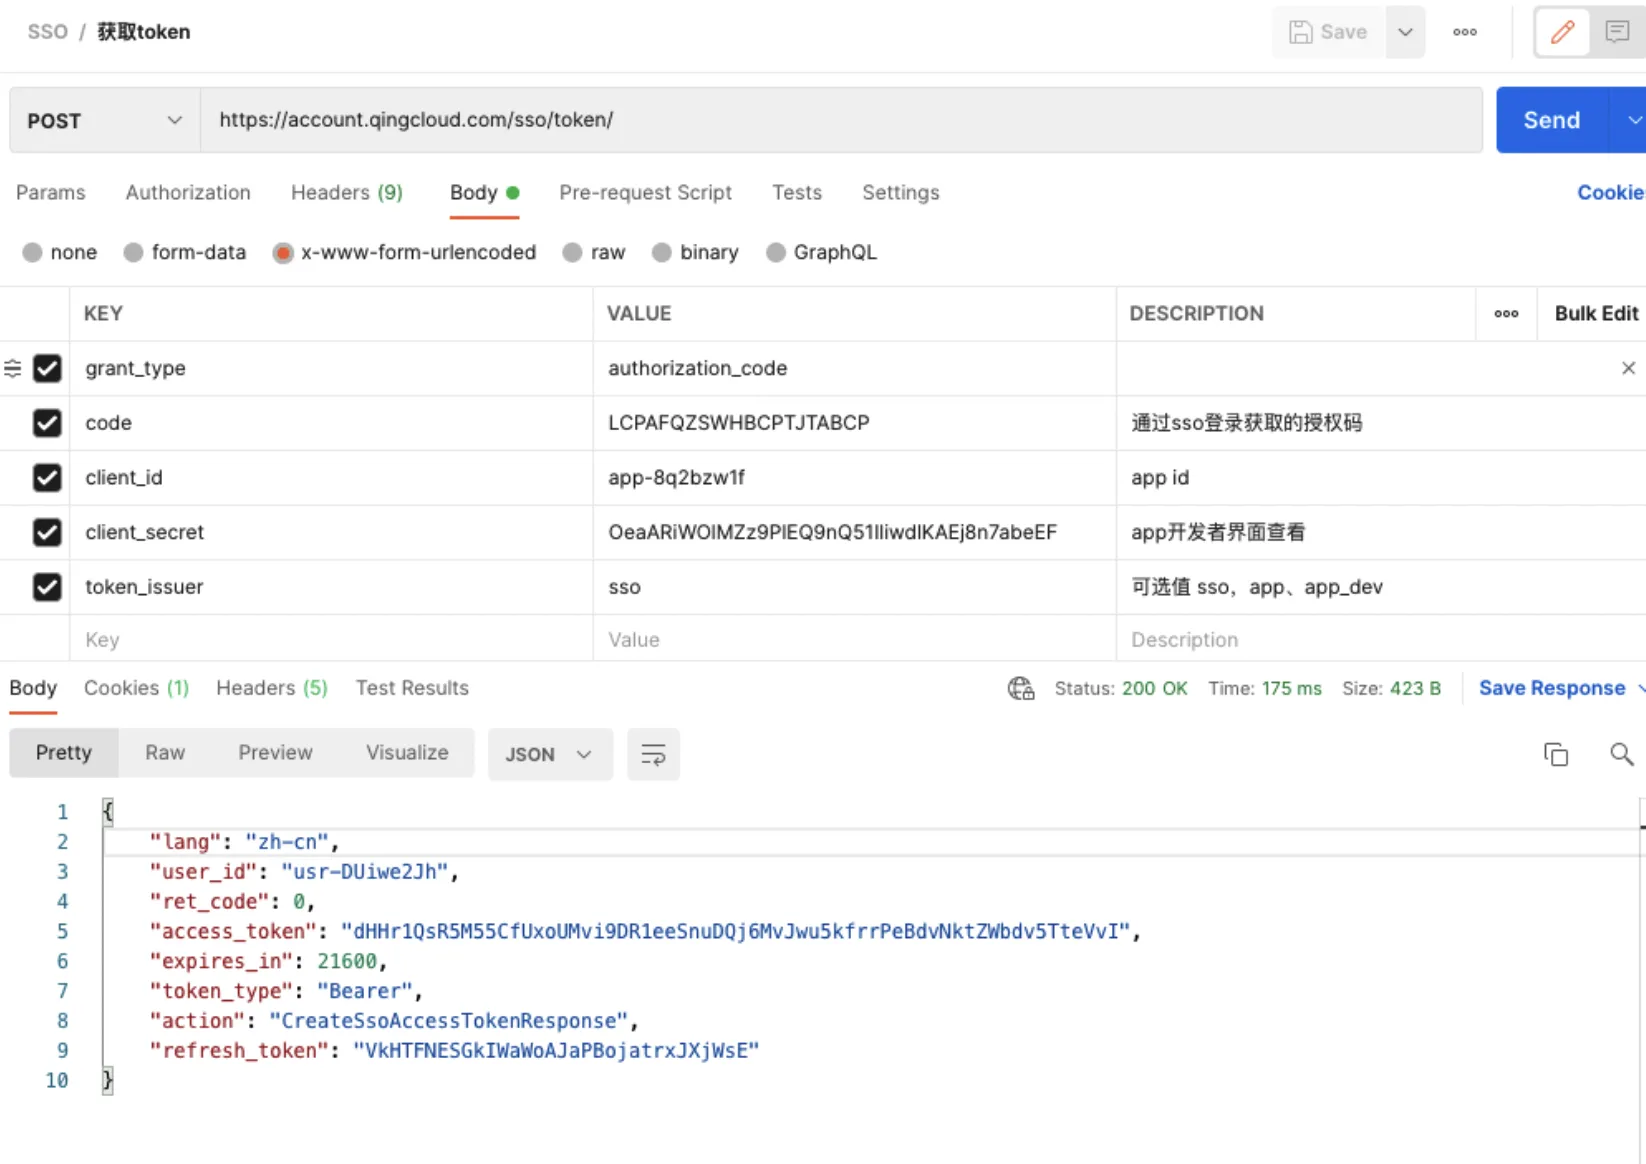Screen dimensions: 1646x1164
Task: Uncheck the client_secret parameter checkbox
Action: (47, 532)
